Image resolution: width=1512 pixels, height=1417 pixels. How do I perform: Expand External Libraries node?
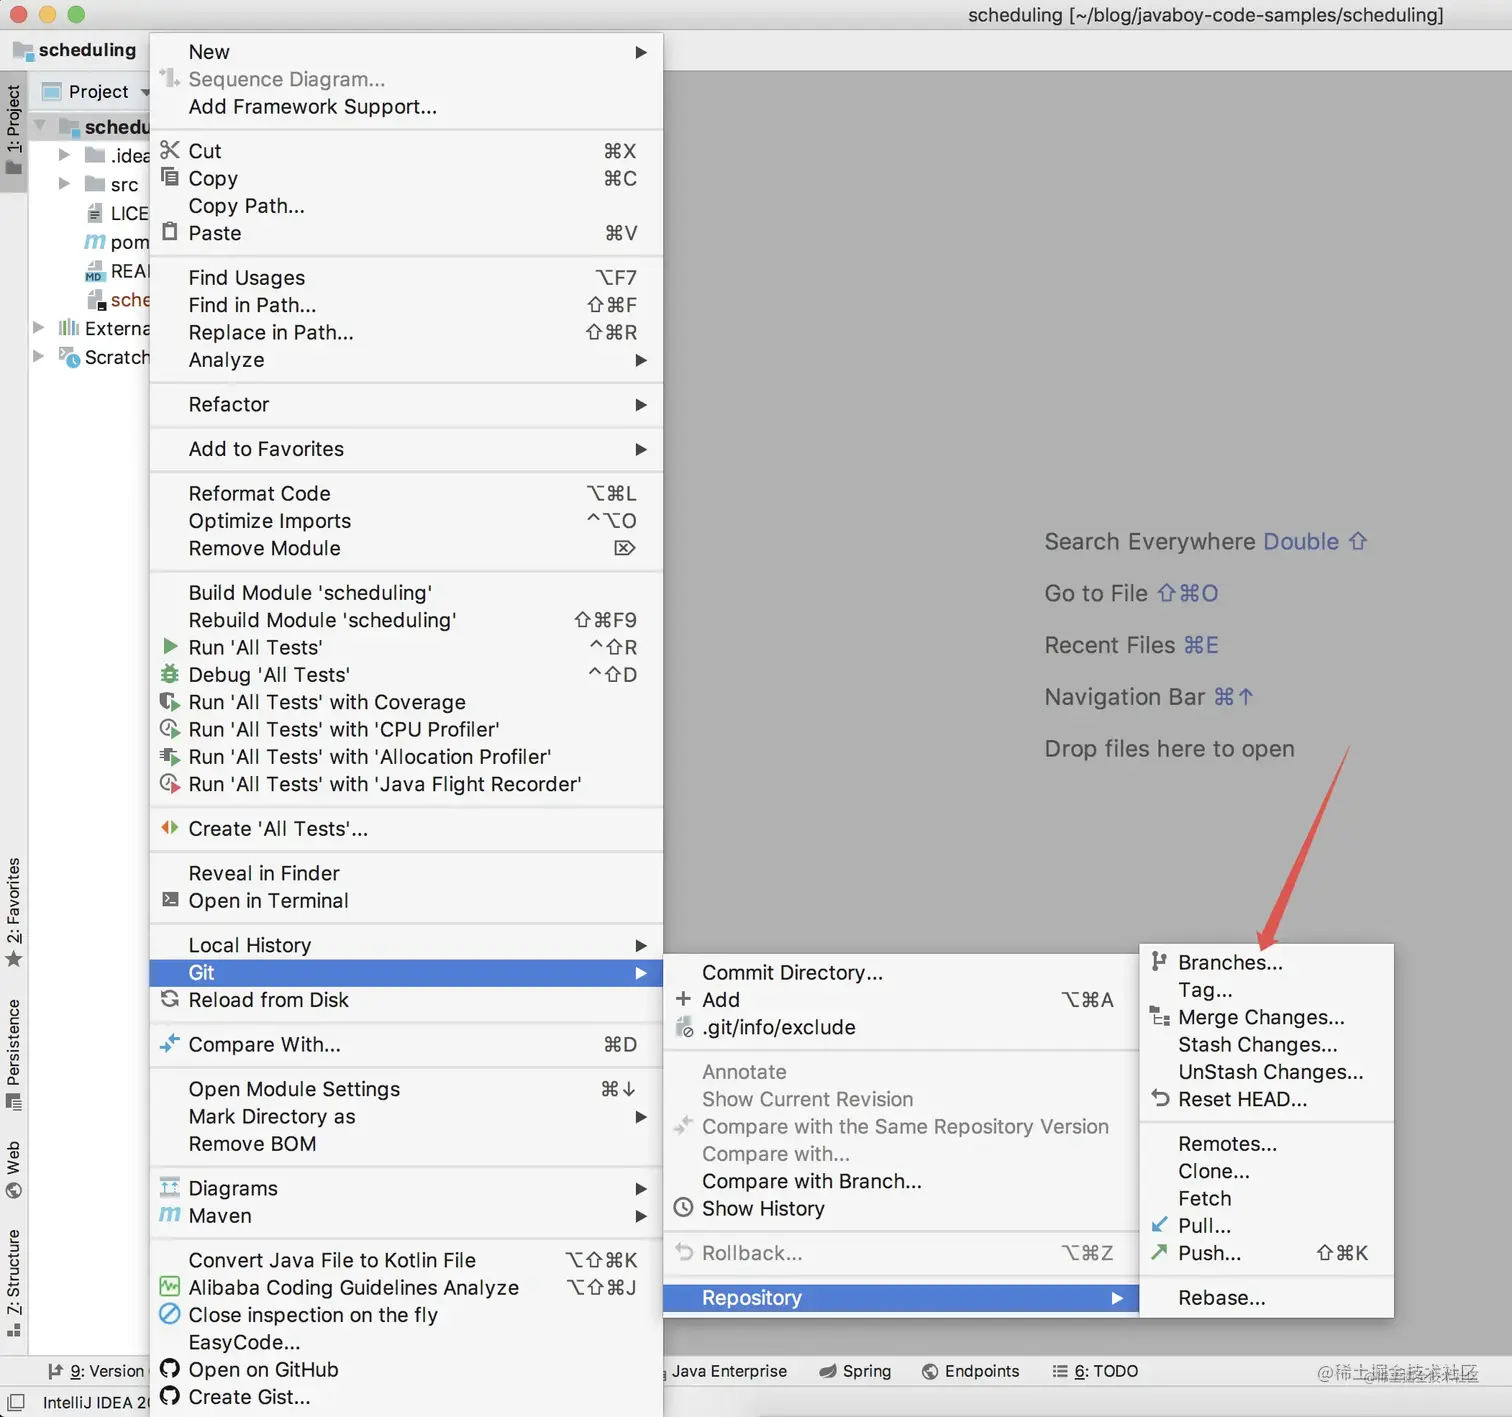[38, 327]
